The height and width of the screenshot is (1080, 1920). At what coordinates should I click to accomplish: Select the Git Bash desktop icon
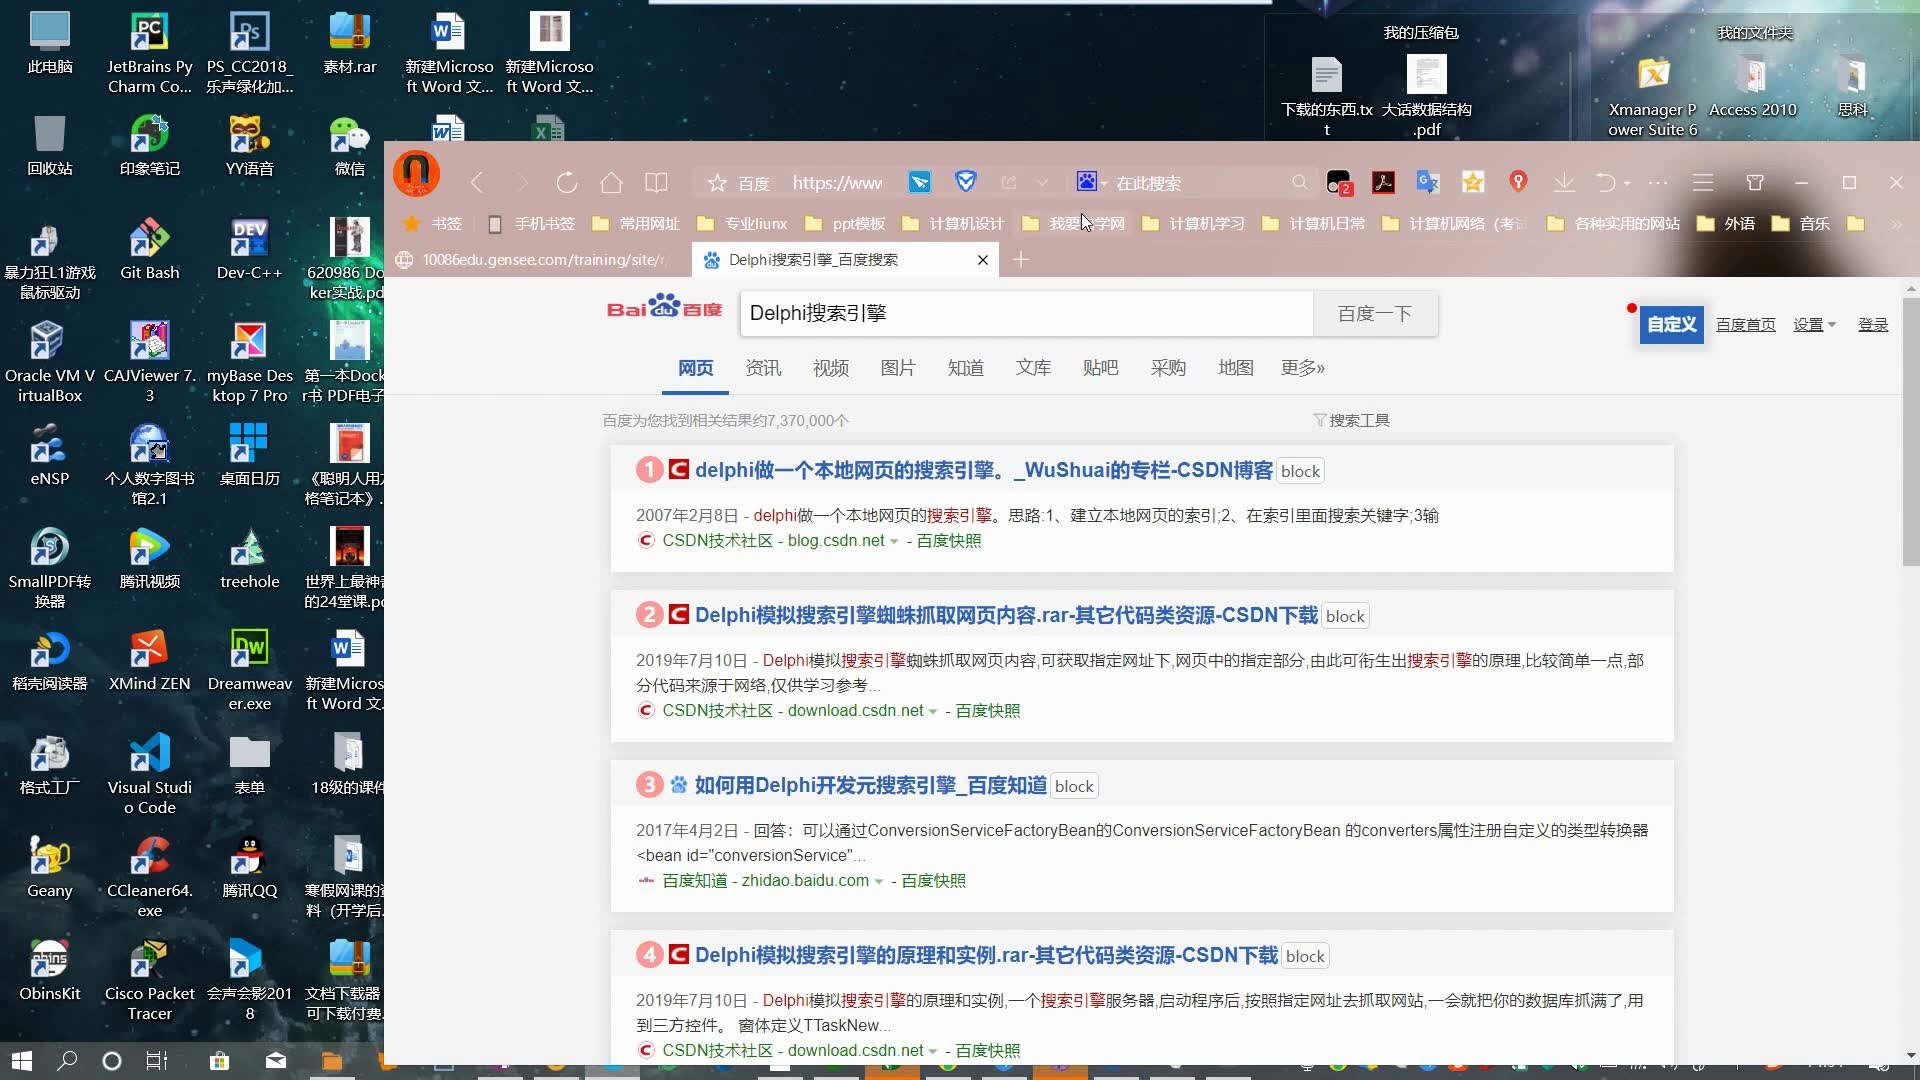(x=150, y=250)
